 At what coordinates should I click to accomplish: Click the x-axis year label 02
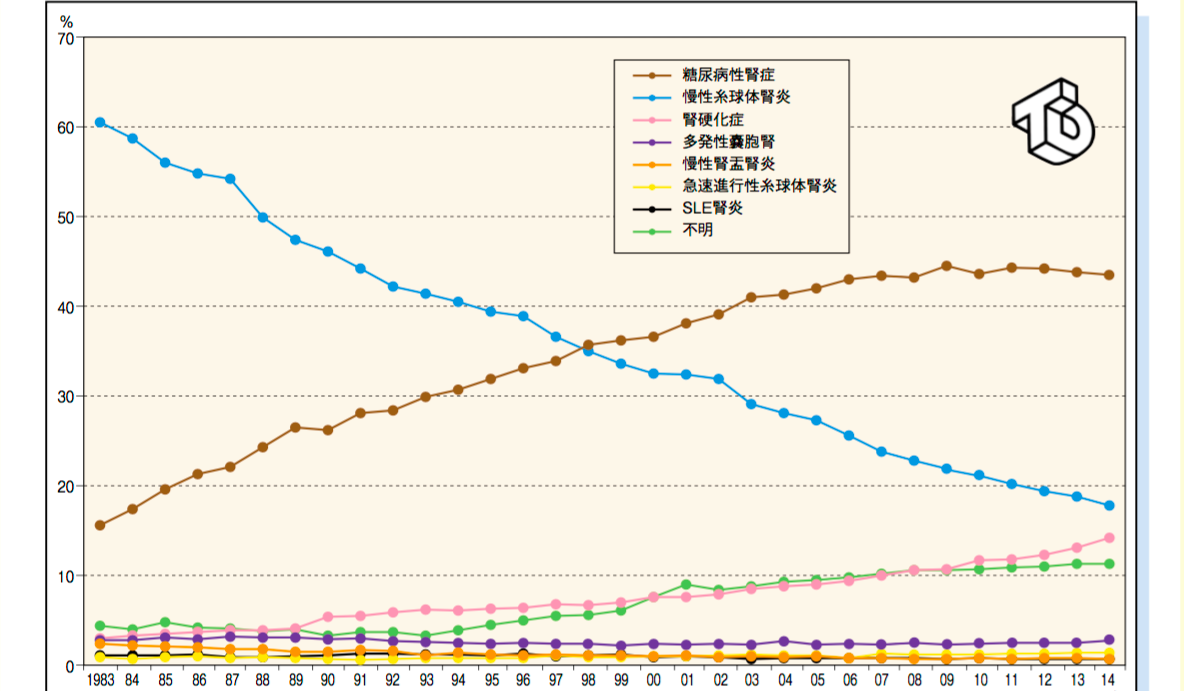click(720, 680)
